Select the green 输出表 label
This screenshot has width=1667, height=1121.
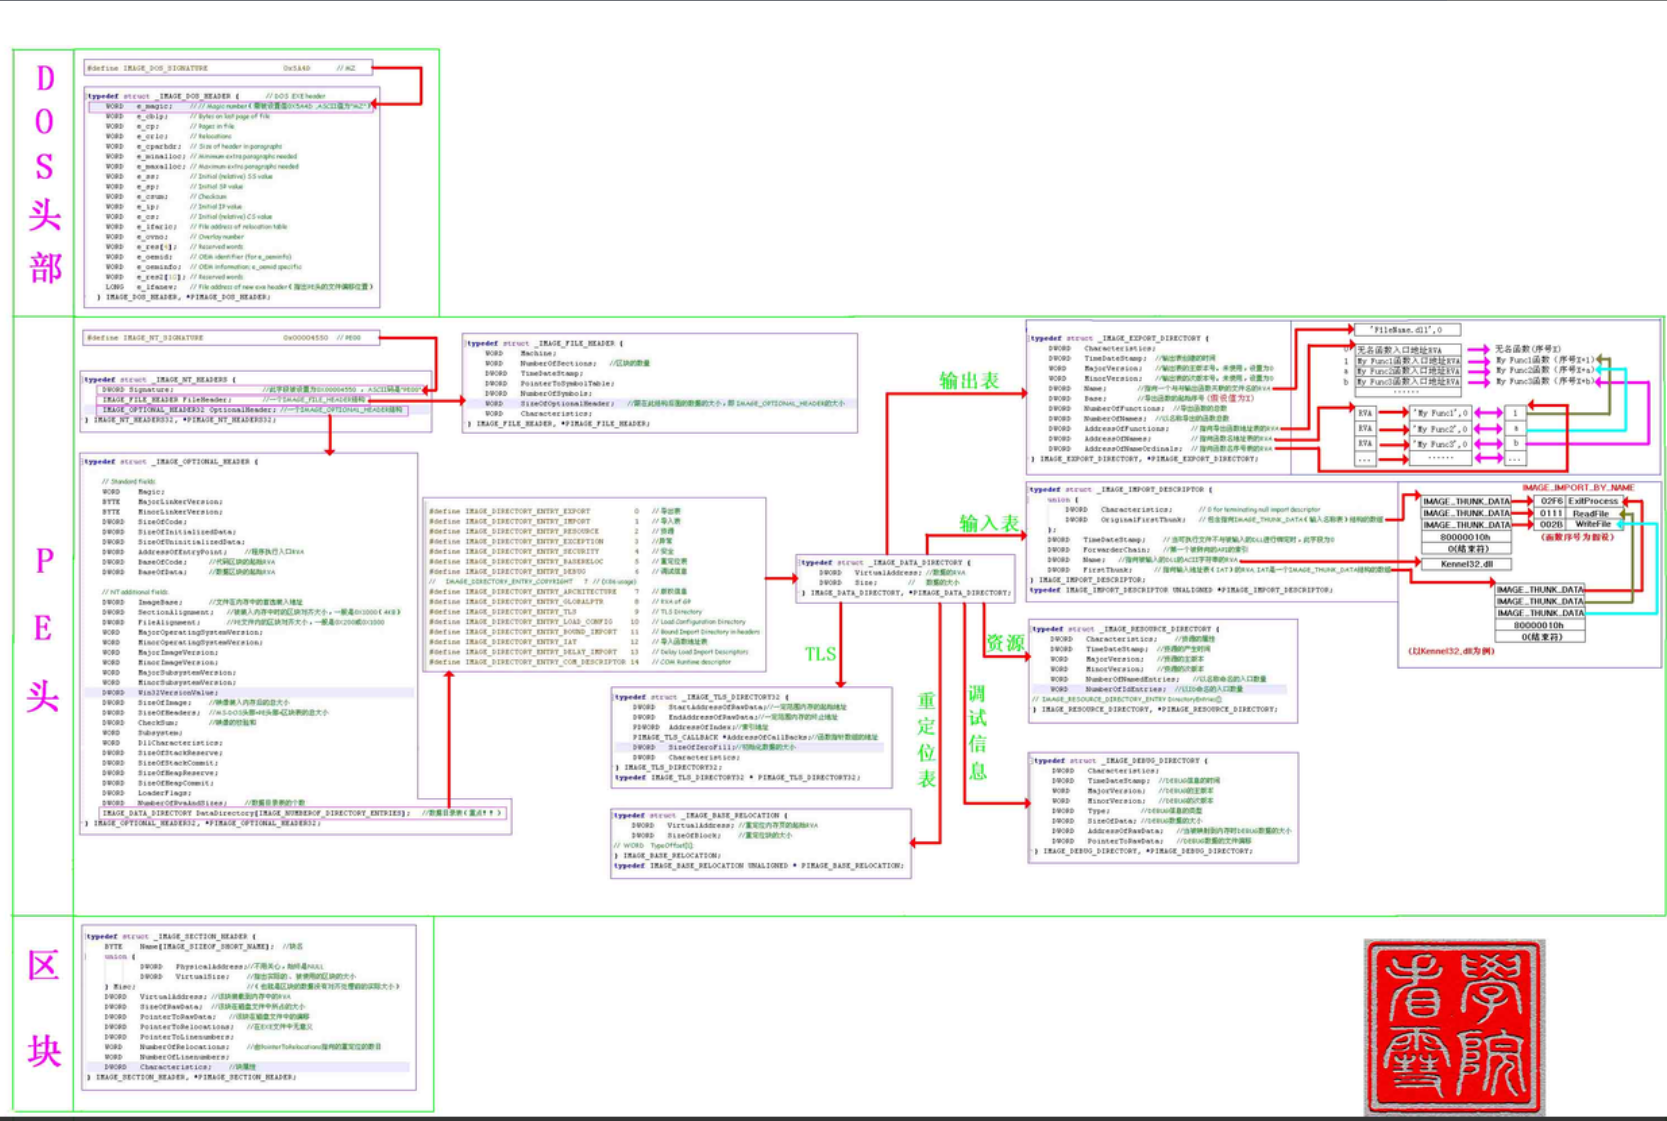coord(968,380)
